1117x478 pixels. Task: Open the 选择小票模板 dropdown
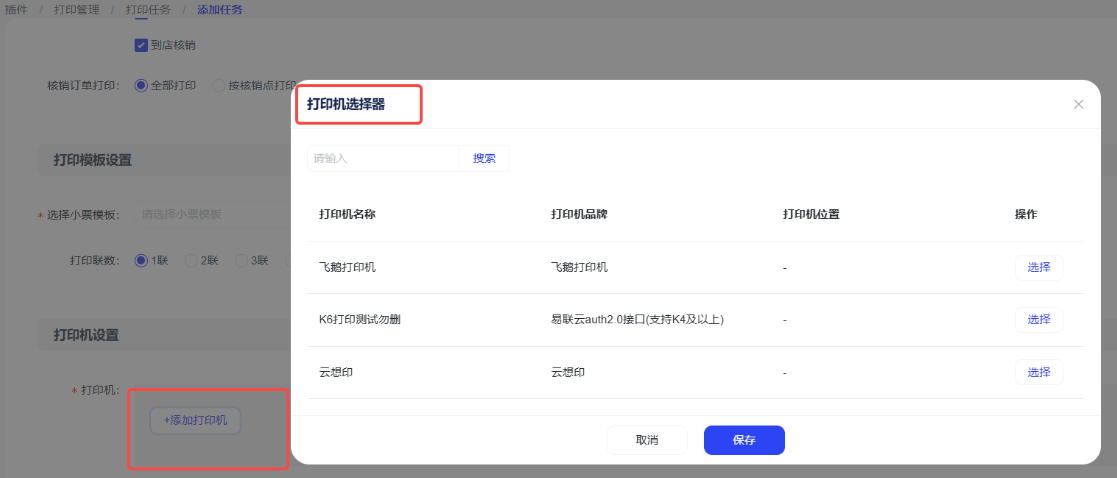(x=210, y=214)
